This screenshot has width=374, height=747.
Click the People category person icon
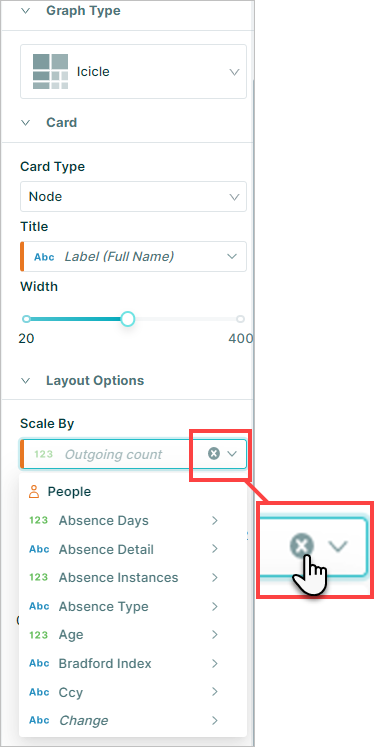pyautogui.click(x=34, y=492)
